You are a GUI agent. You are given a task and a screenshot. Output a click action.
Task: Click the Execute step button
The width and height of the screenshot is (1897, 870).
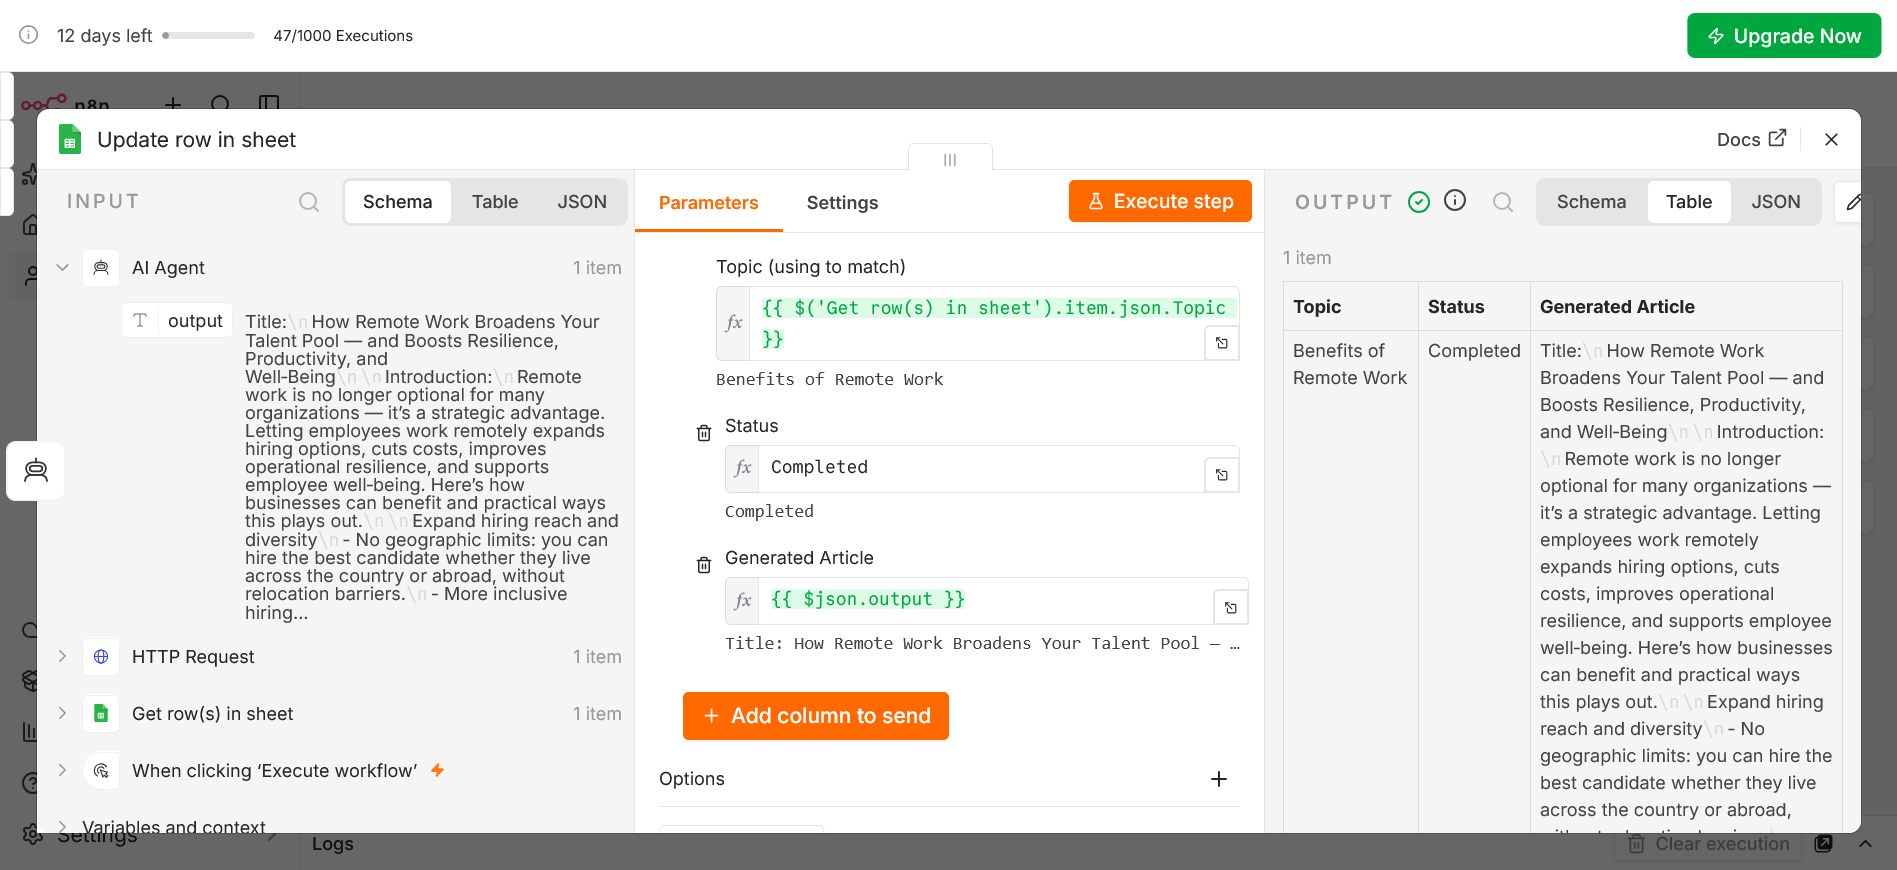[1160, 201]
